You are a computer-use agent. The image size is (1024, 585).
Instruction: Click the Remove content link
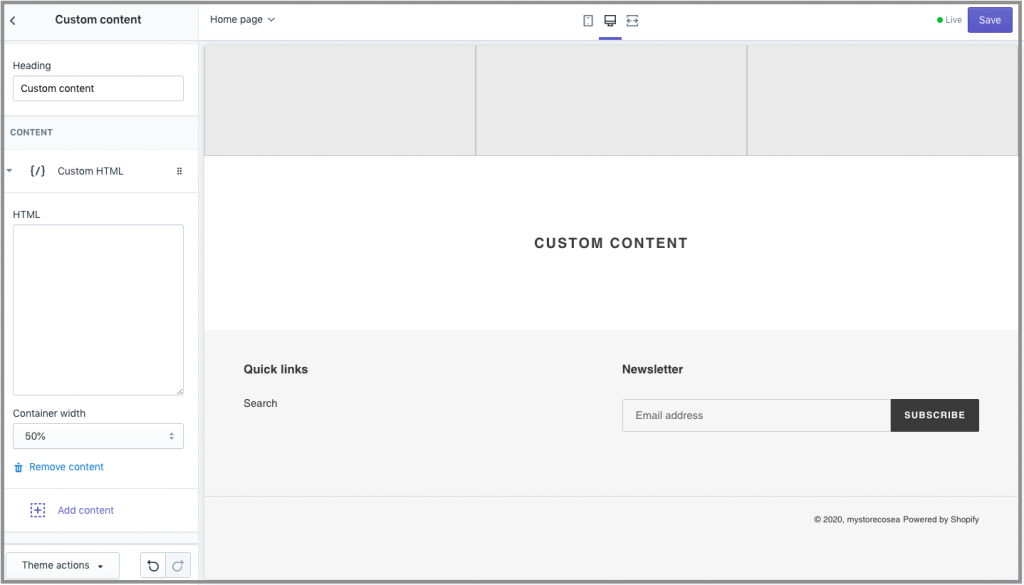coord(66,467)
